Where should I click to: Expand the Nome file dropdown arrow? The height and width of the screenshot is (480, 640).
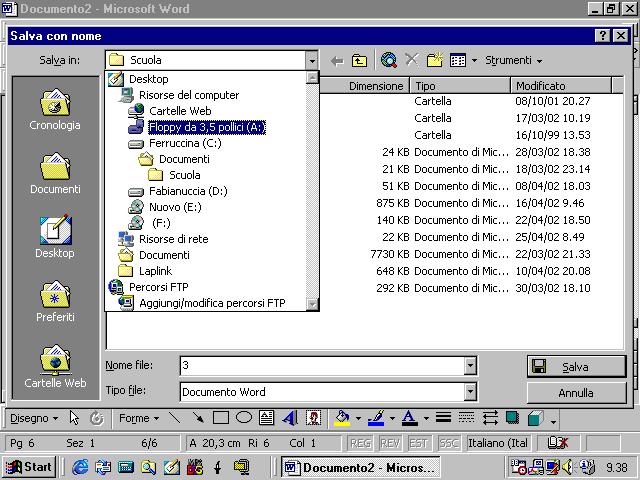click(x=470, y=366)
